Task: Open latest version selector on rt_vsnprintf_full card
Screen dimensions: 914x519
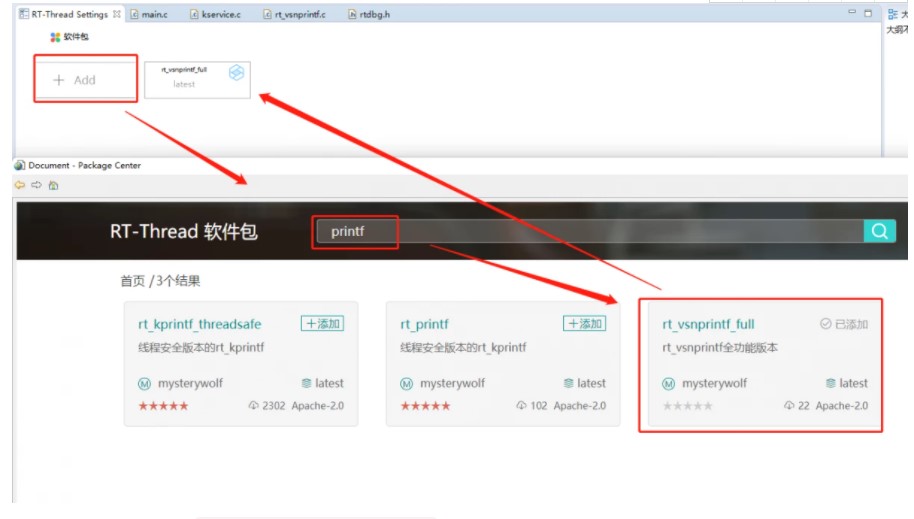Action: point(846,383)
